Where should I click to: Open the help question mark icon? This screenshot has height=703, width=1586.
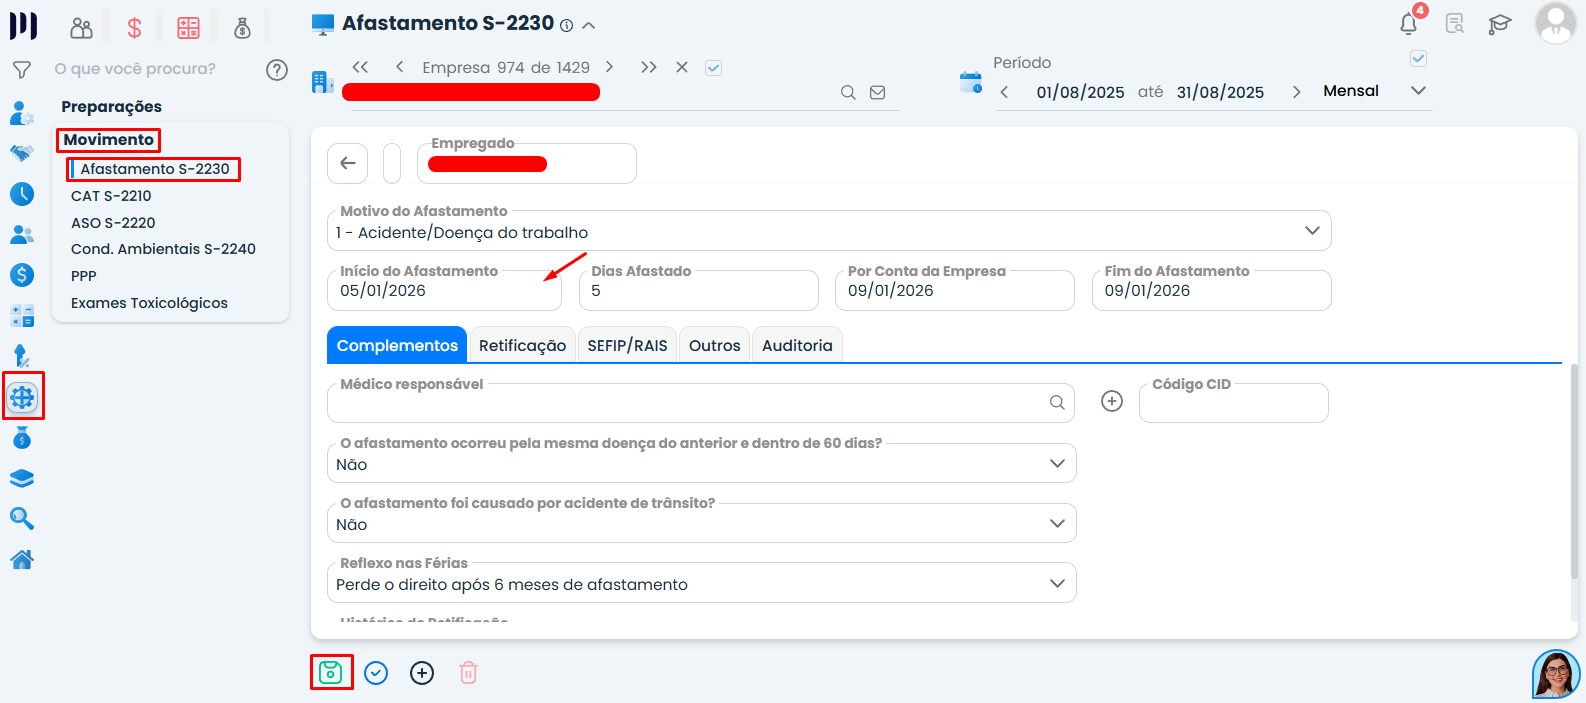(x=277, y=70)
